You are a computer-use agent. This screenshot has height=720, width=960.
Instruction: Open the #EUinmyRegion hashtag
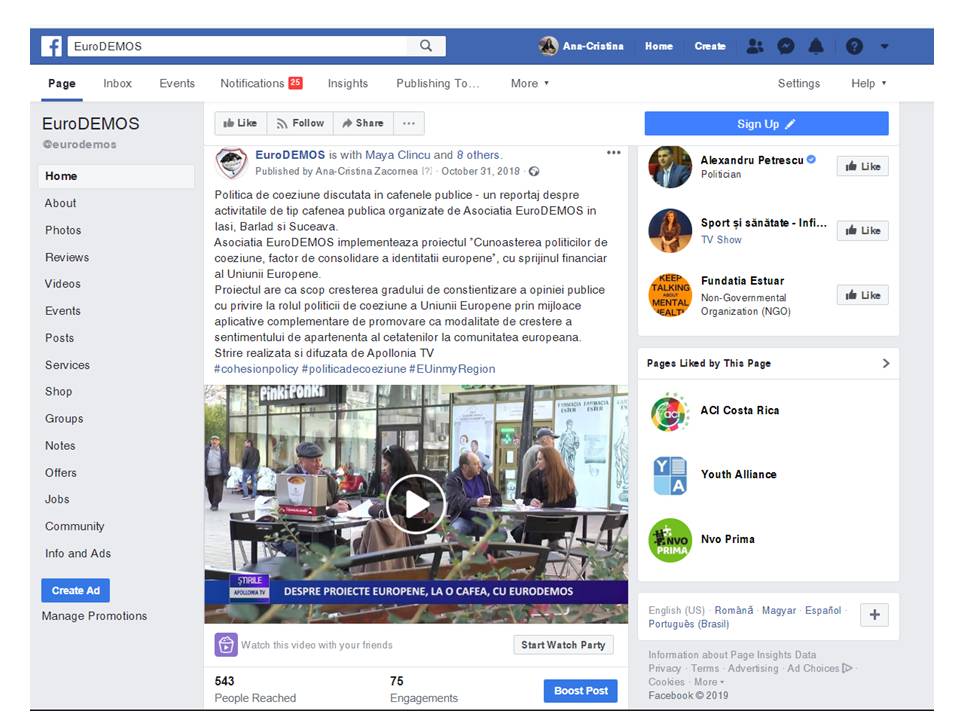click(x=452, y=369)
